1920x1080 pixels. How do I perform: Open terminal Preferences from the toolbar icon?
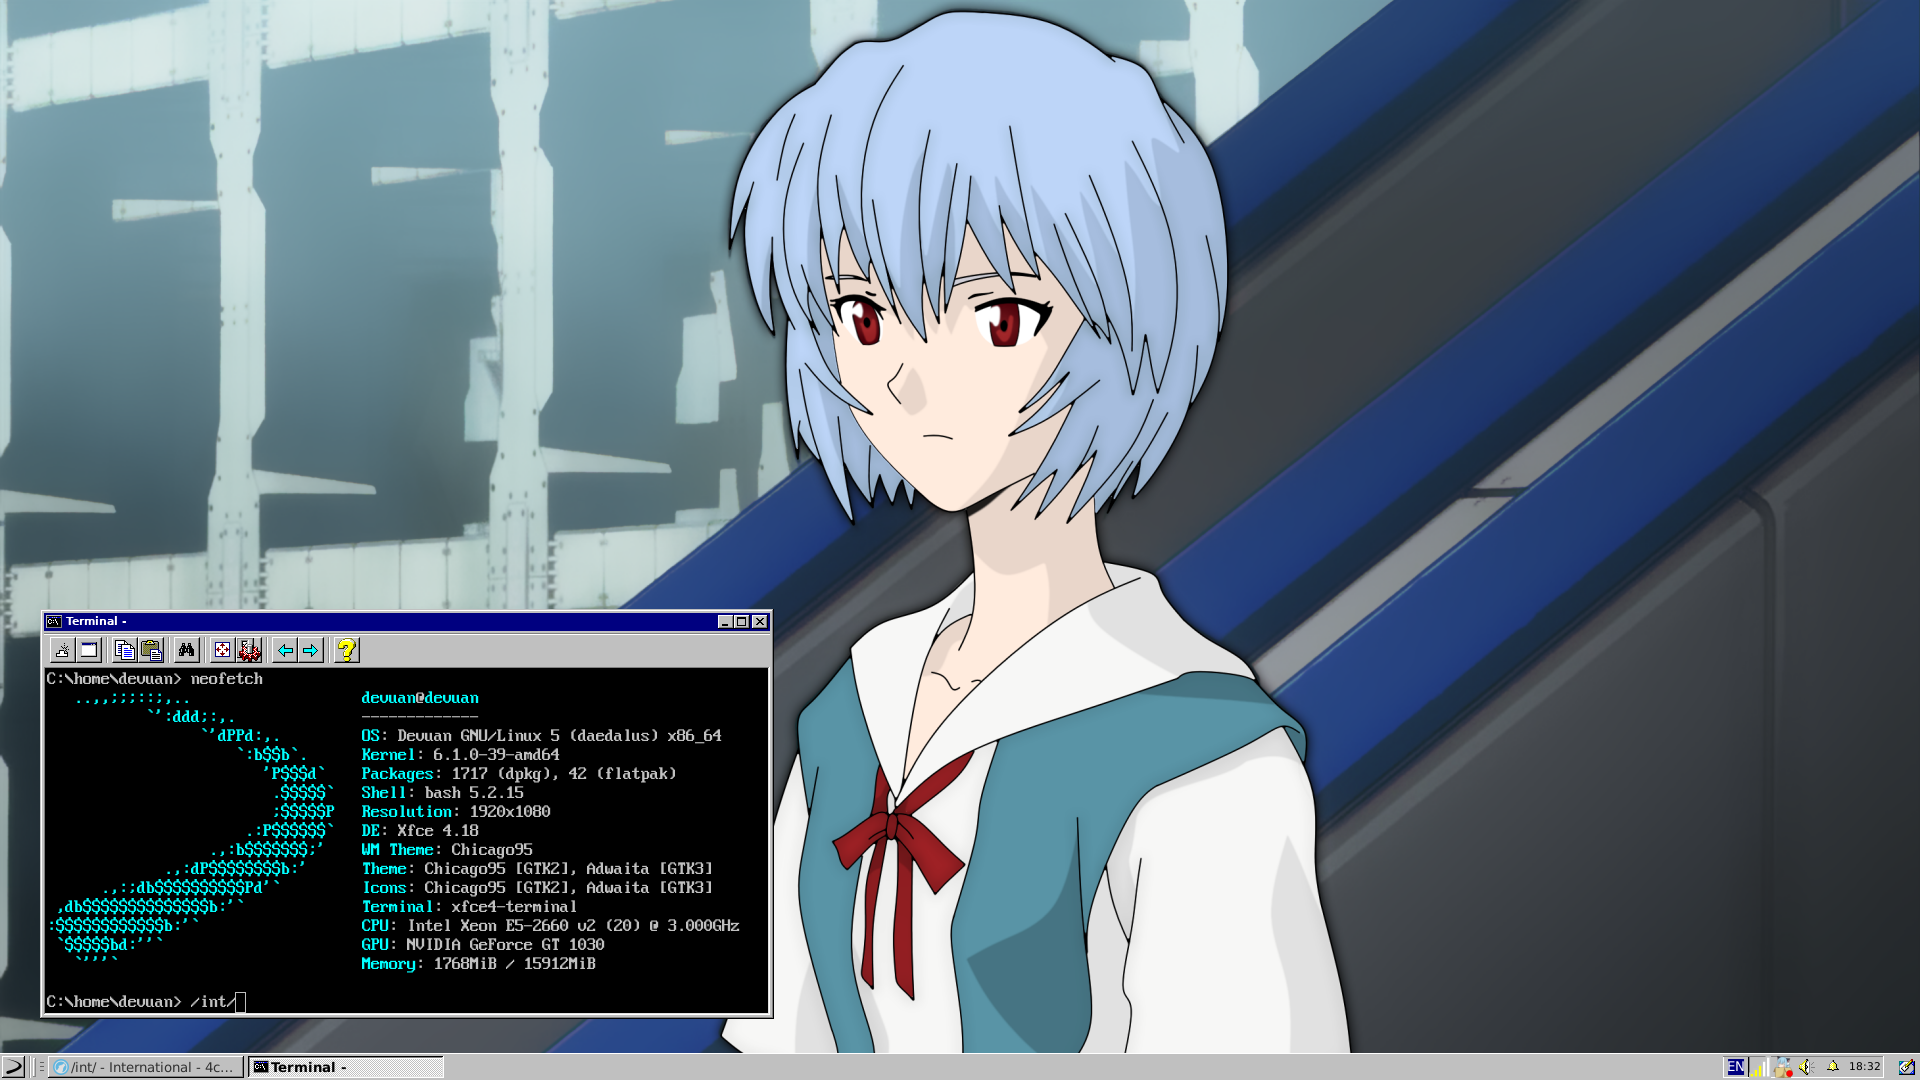pos(249,650)
